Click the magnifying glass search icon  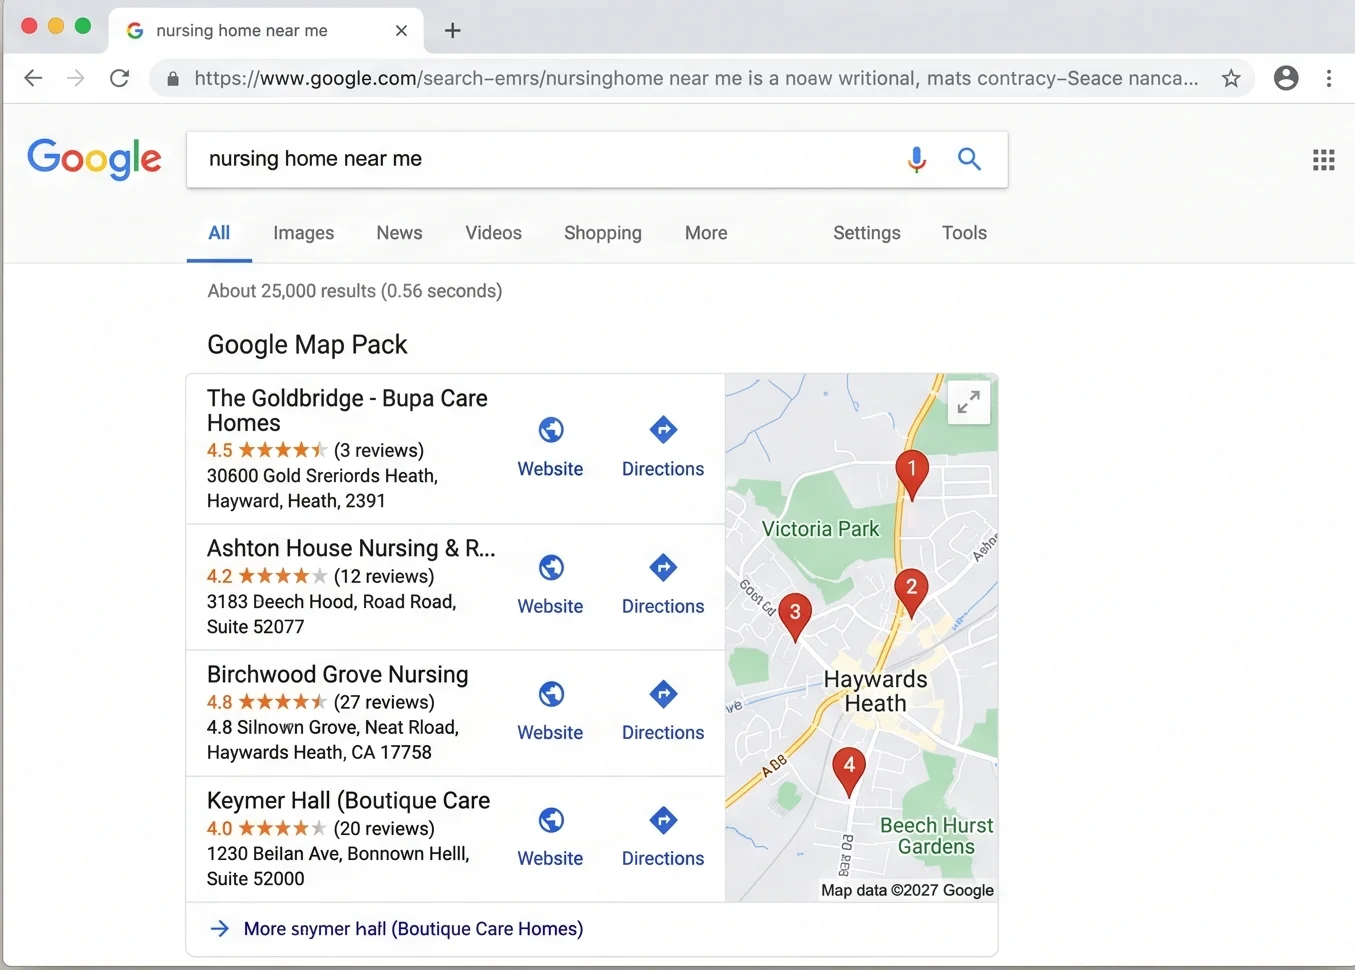(x=969, y=158)
